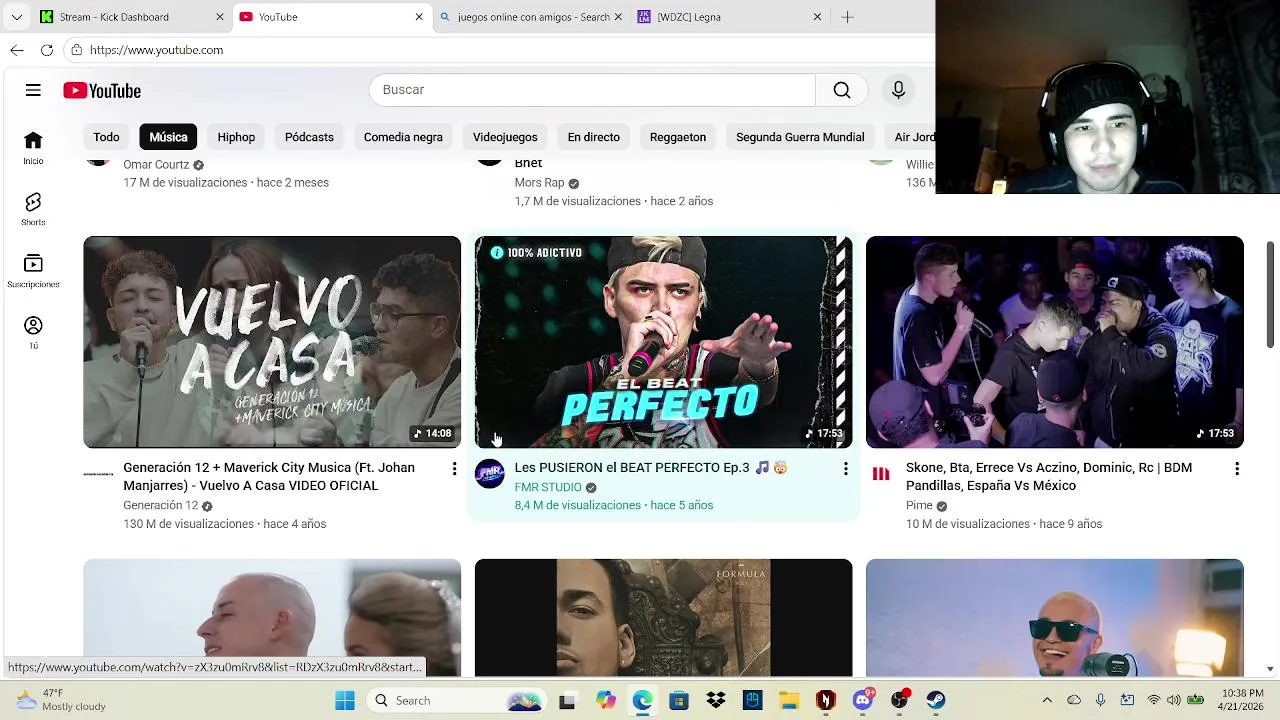This screenshot has height=720, width=1280.
Task: Play the El Beat Perfecto thumbnail
Action: point(663,342)
